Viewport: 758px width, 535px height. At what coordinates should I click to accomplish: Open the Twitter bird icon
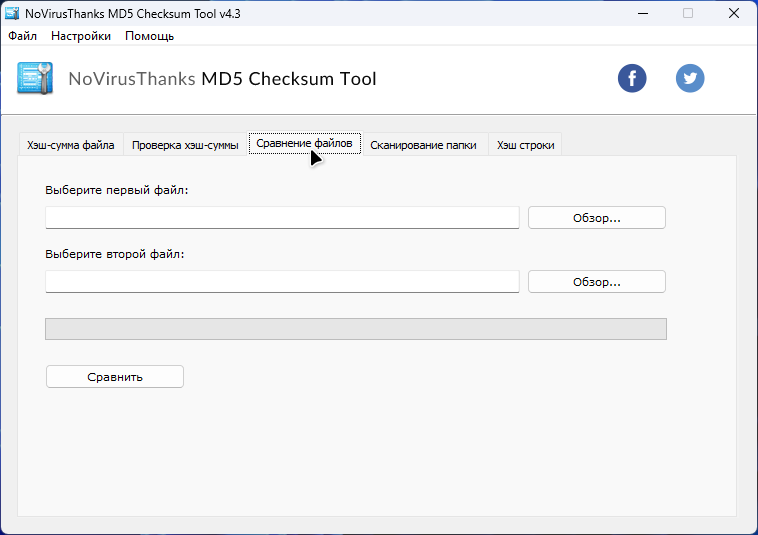pos(690,78)
